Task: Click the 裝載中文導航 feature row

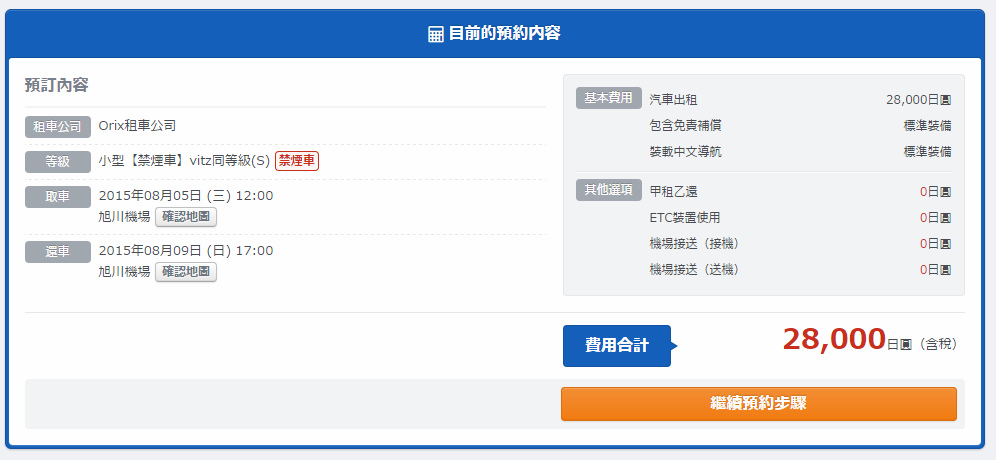Action: point(800,152)
